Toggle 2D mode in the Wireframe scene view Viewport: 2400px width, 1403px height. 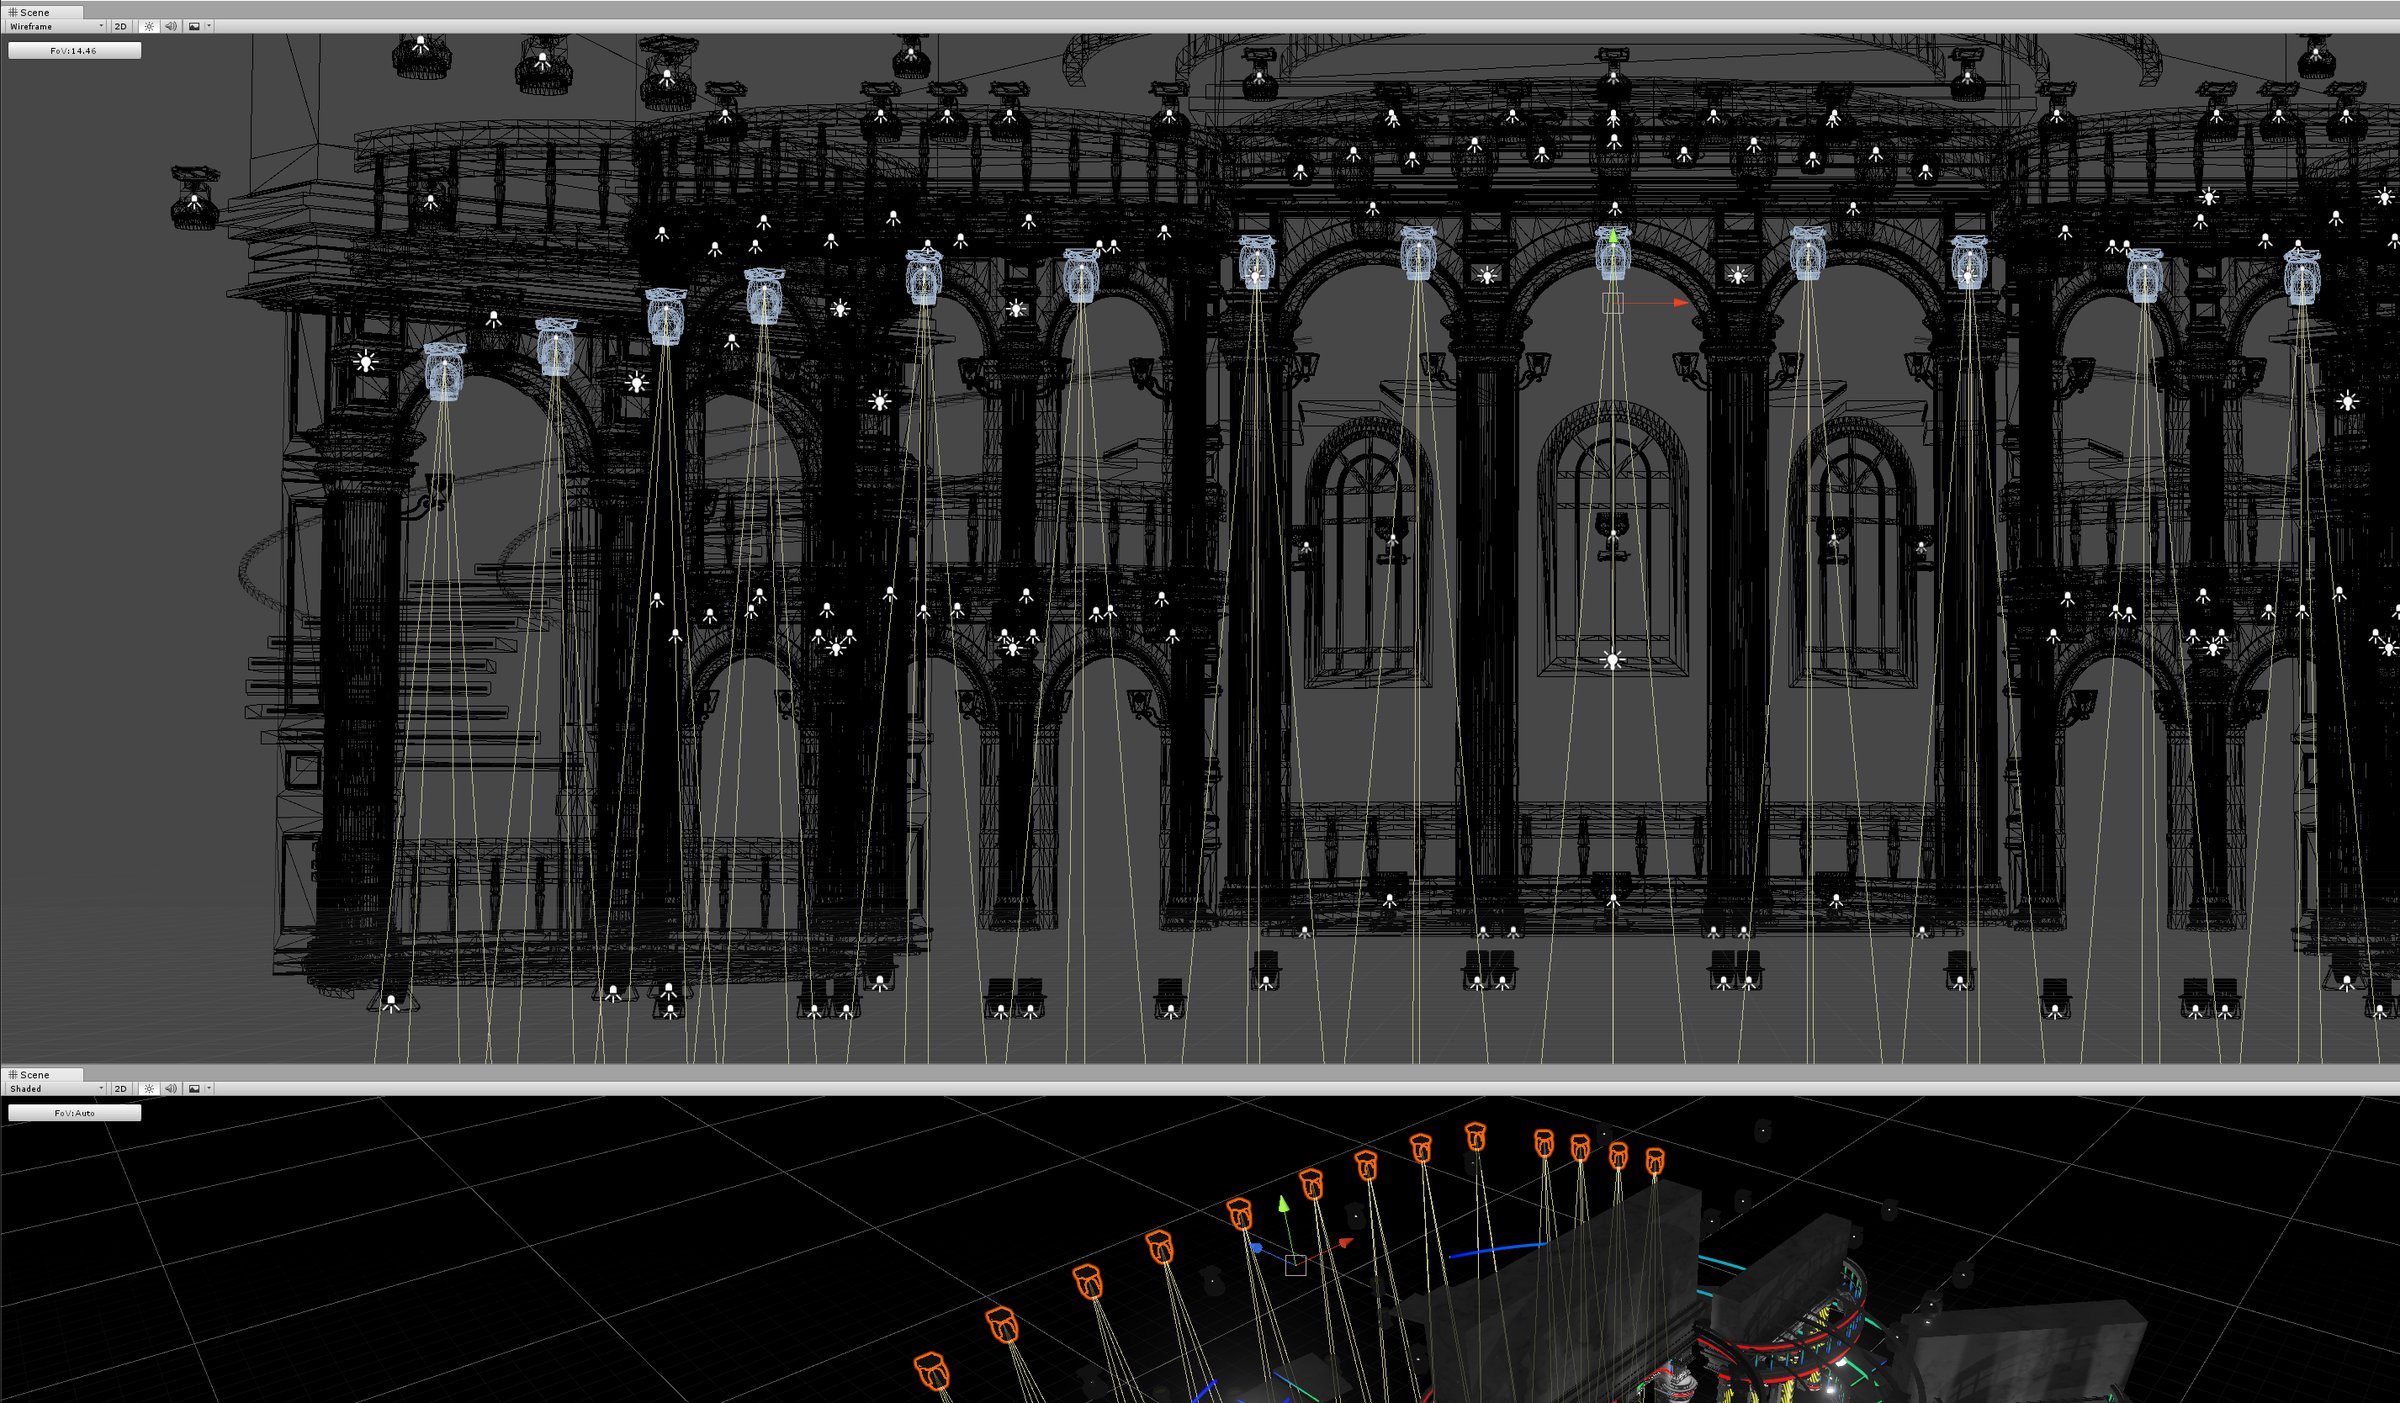click(x=121, y=26)
